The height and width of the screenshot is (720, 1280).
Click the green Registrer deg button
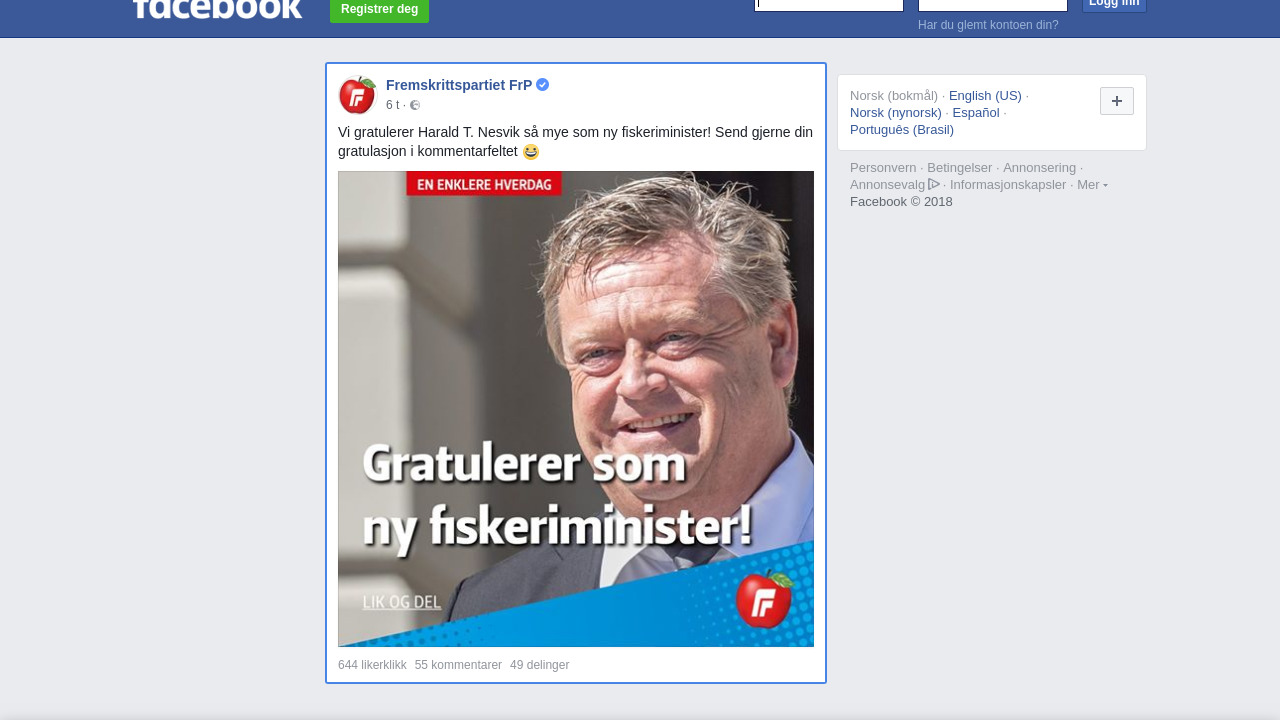(379, 10)
